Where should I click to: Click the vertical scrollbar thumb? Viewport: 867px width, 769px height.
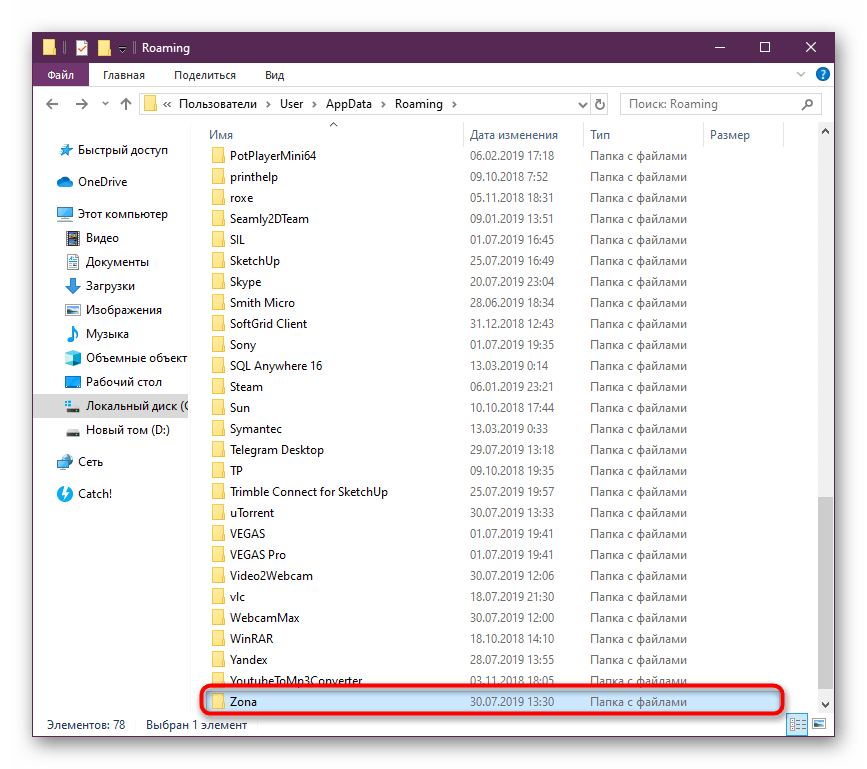click(825, 593)
